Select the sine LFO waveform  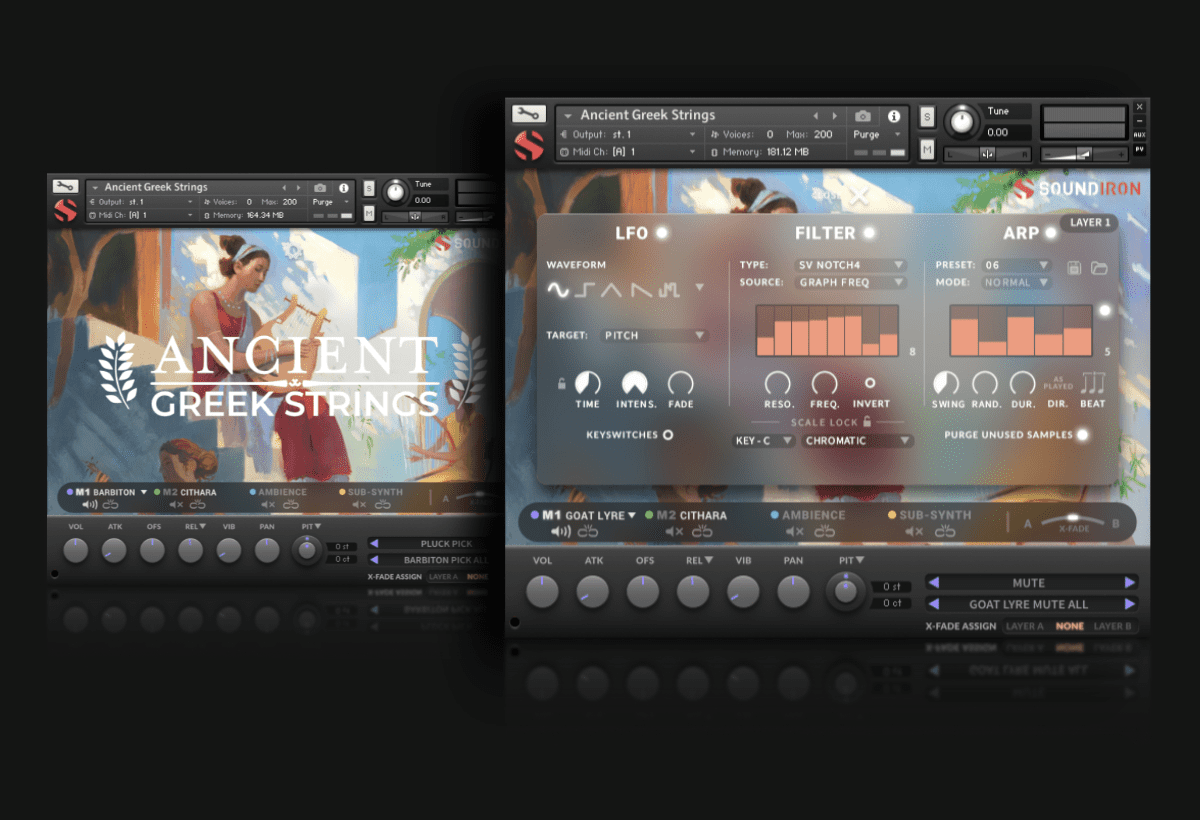pos(557,290)
